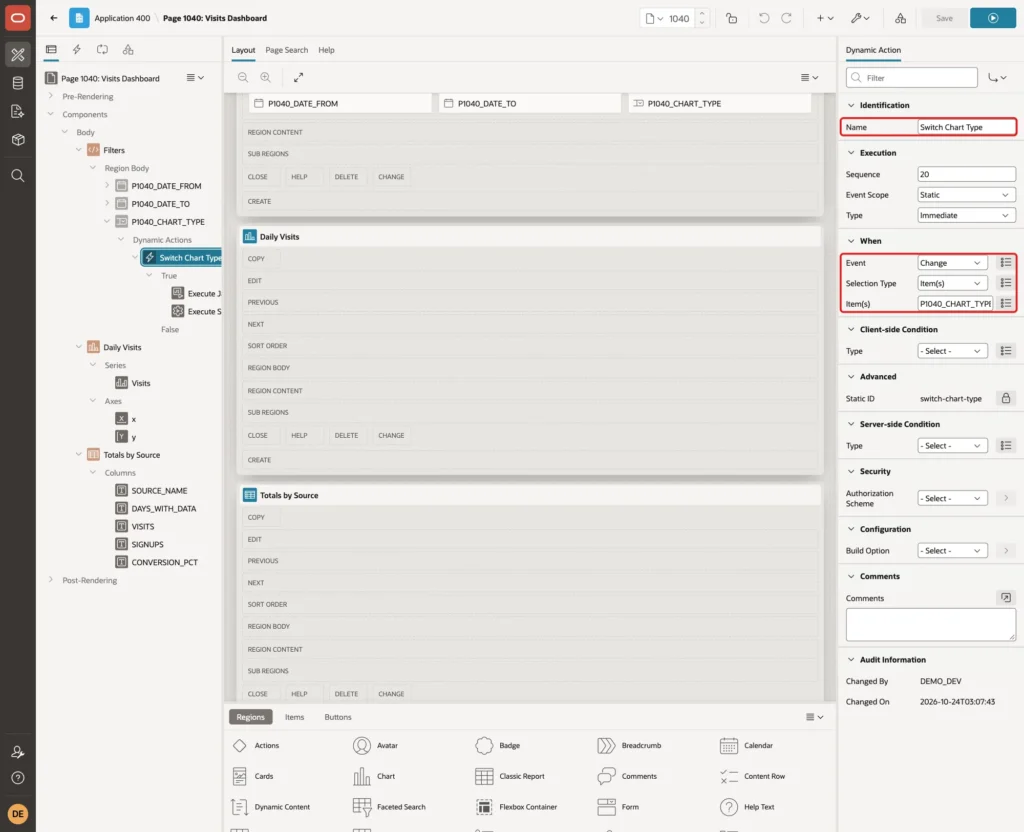Click the Save button
This screenshot has height=832, width=1024.
(944, 18)
